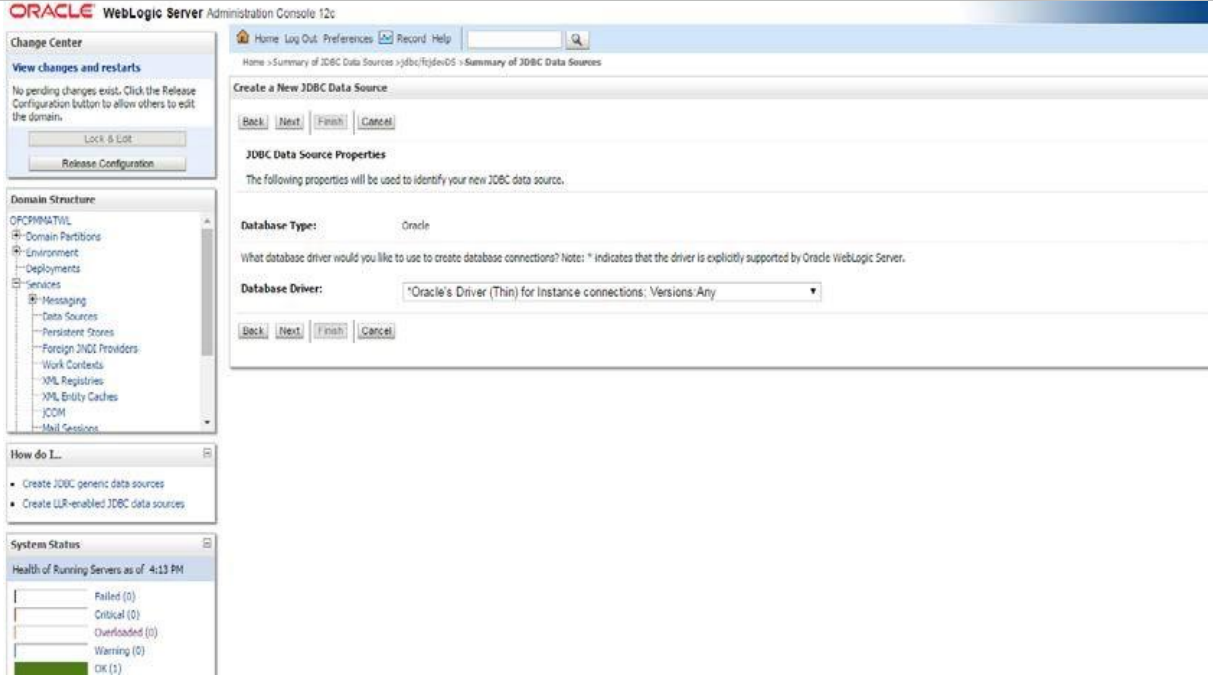Expand the Domain Partitions tree node
Image resolution: width=1213 pixels, height=697 pixels.
pos(16,237)
